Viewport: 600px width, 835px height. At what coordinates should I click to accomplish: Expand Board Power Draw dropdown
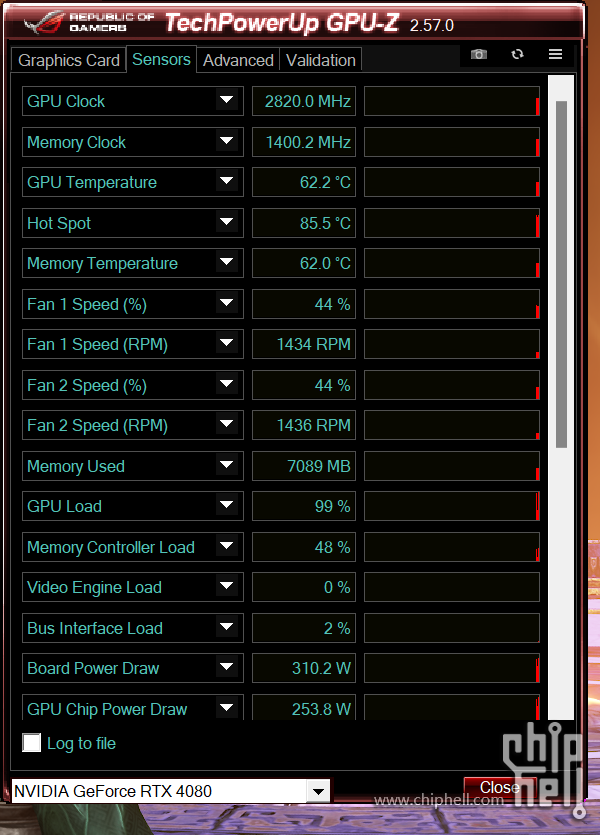pyautogui.click(x=227, y=667)
